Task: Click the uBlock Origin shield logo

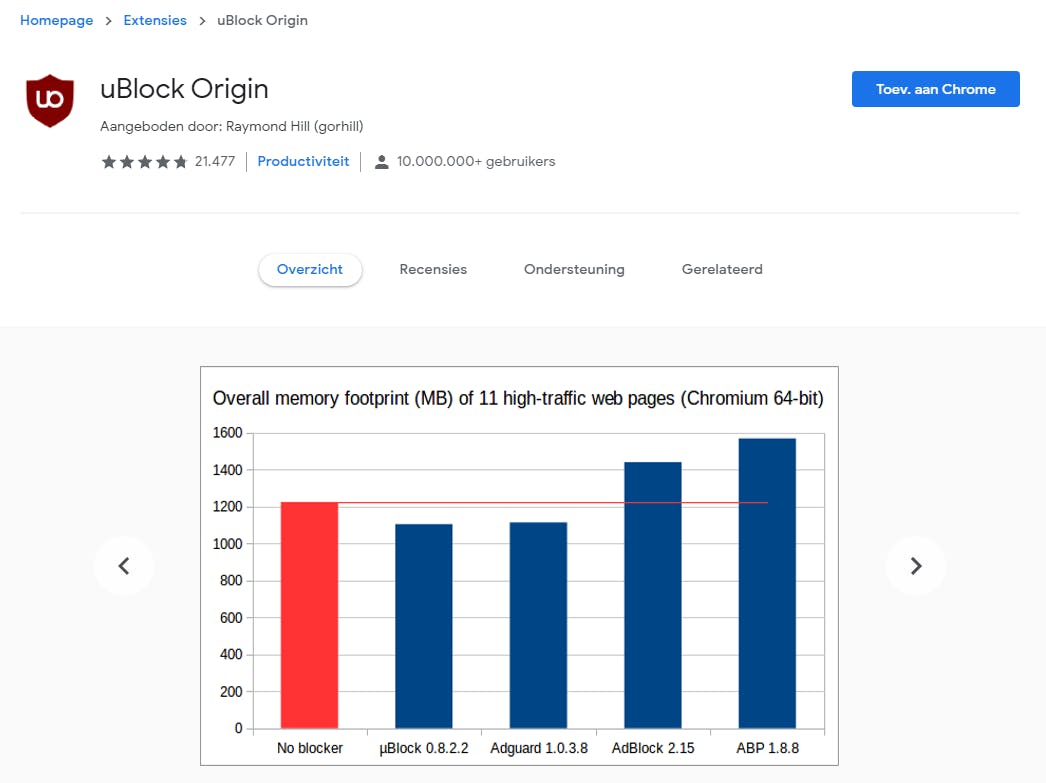Action: (50, 100)
